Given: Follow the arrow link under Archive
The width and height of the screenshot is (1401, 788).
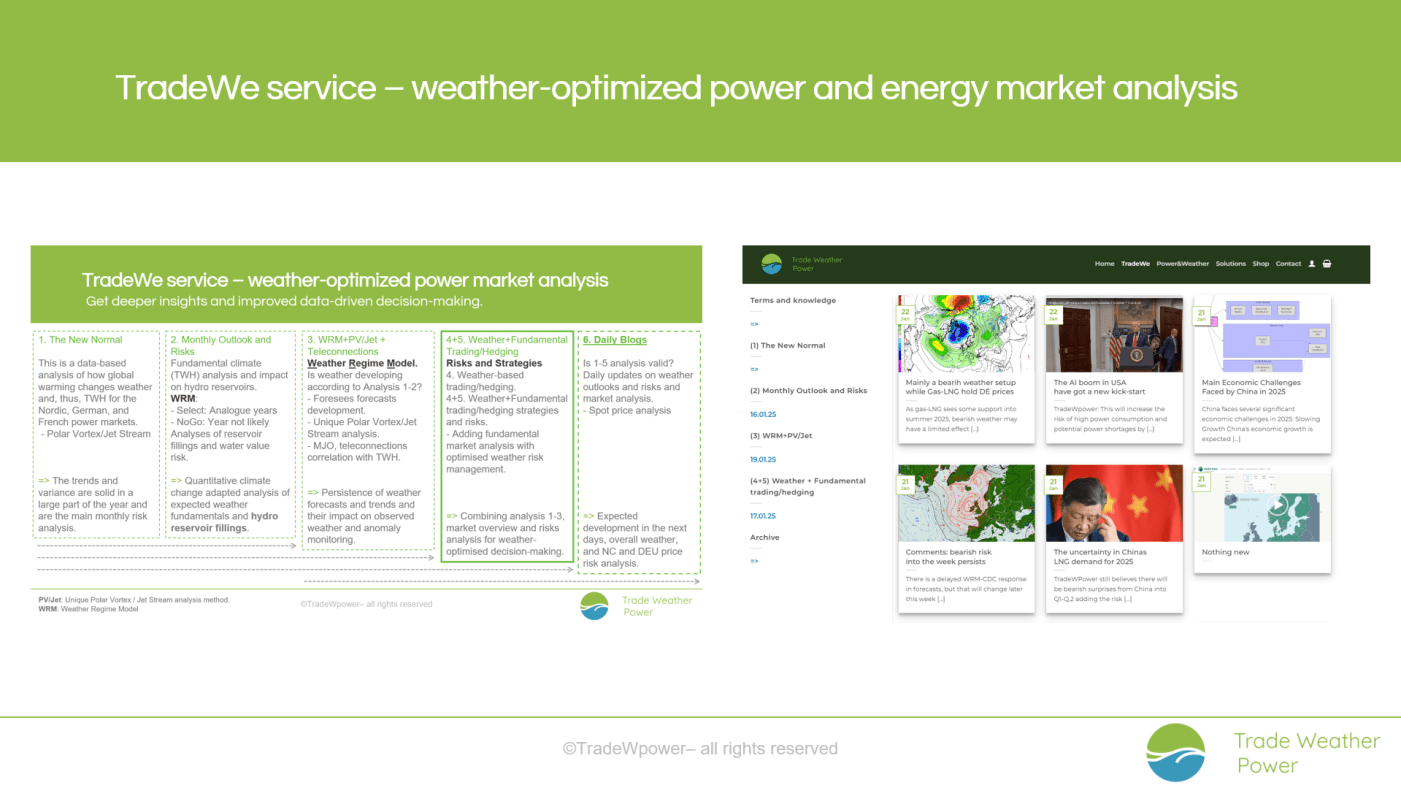Looking at the screenshot, I should coord(754,561).
